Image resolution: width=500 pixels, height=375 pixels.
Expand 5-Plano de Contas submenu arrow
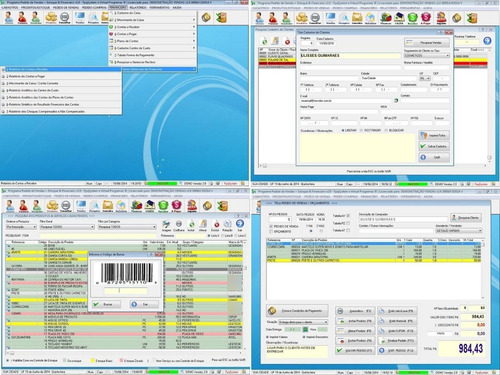(194, 41)
